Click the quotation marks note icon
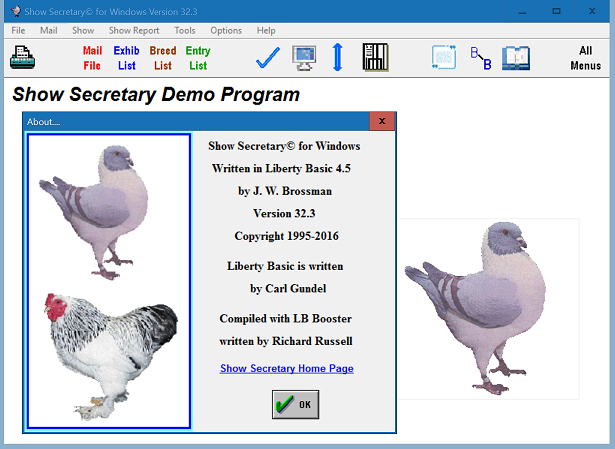615x449 pixels. coord(444,57)
